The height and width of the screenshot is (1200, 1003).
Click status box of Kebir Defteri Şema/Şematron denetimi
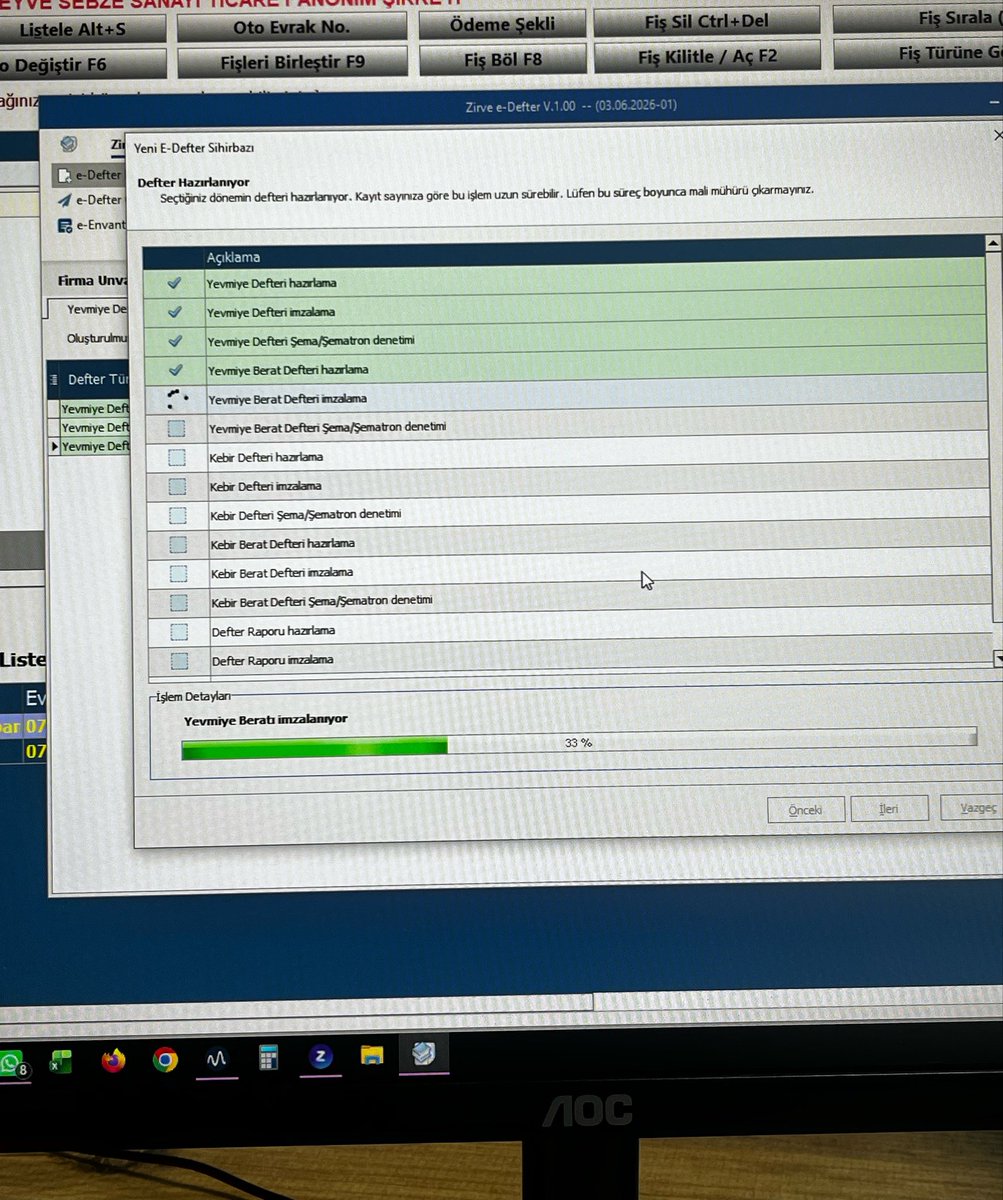(178, 516)
